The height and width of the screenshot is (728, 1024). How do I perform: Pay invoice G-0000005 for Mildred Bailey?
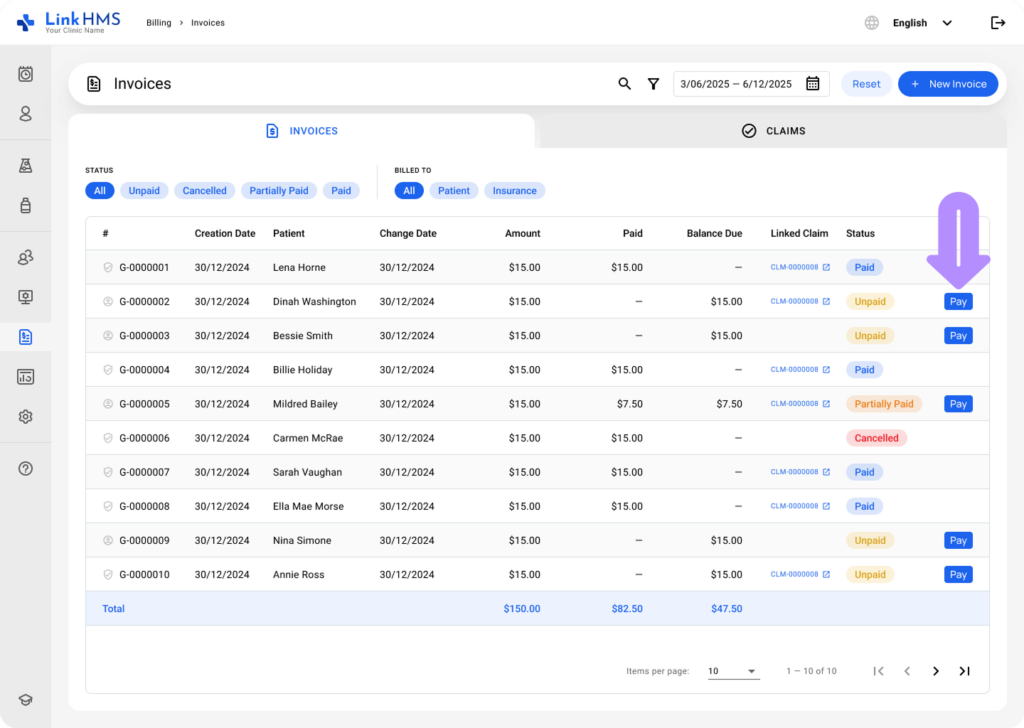pyautogui.click(x=958, y=404)
